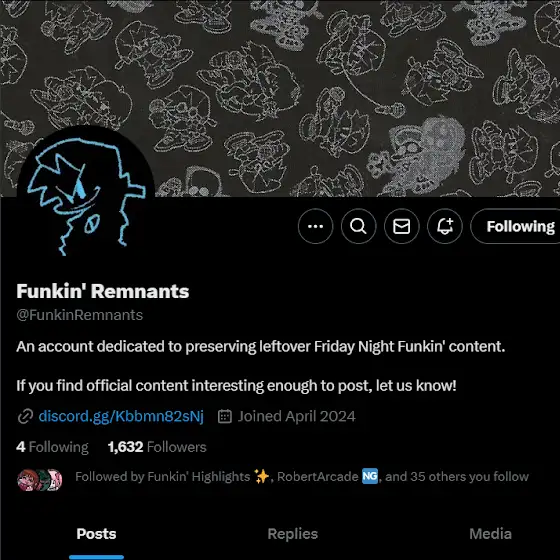
Task: View the 4 Following list
Action: 52,447
